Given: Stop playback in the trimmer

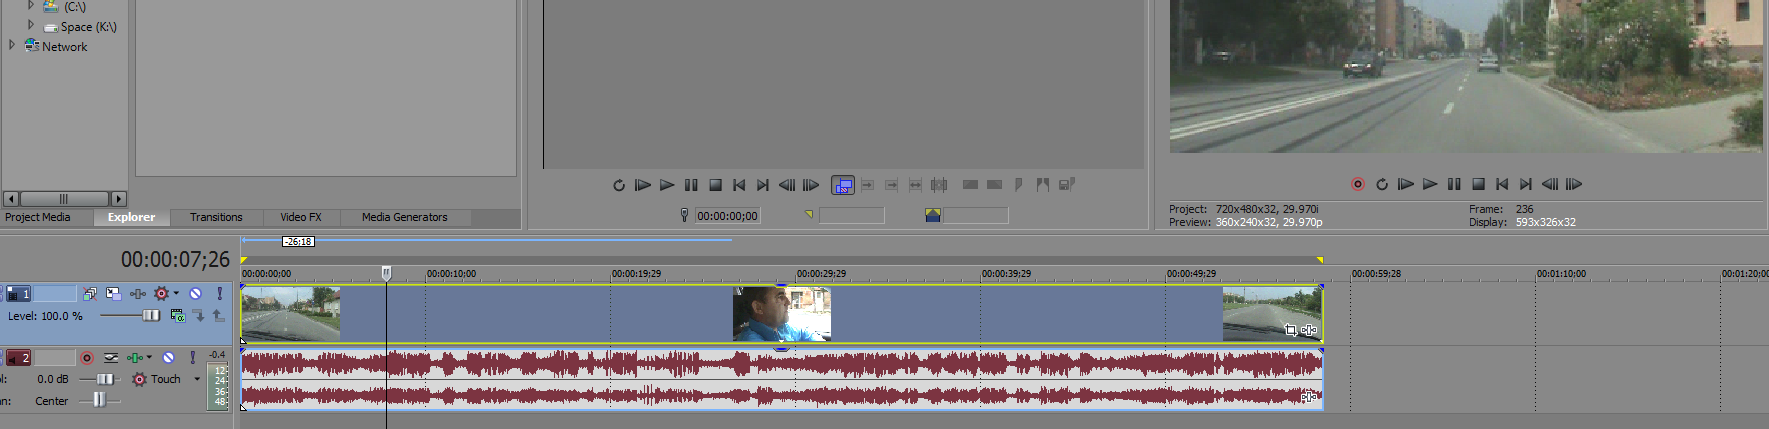Looking at the screenshot, I should pyautogui.click(x=715, y=185).
